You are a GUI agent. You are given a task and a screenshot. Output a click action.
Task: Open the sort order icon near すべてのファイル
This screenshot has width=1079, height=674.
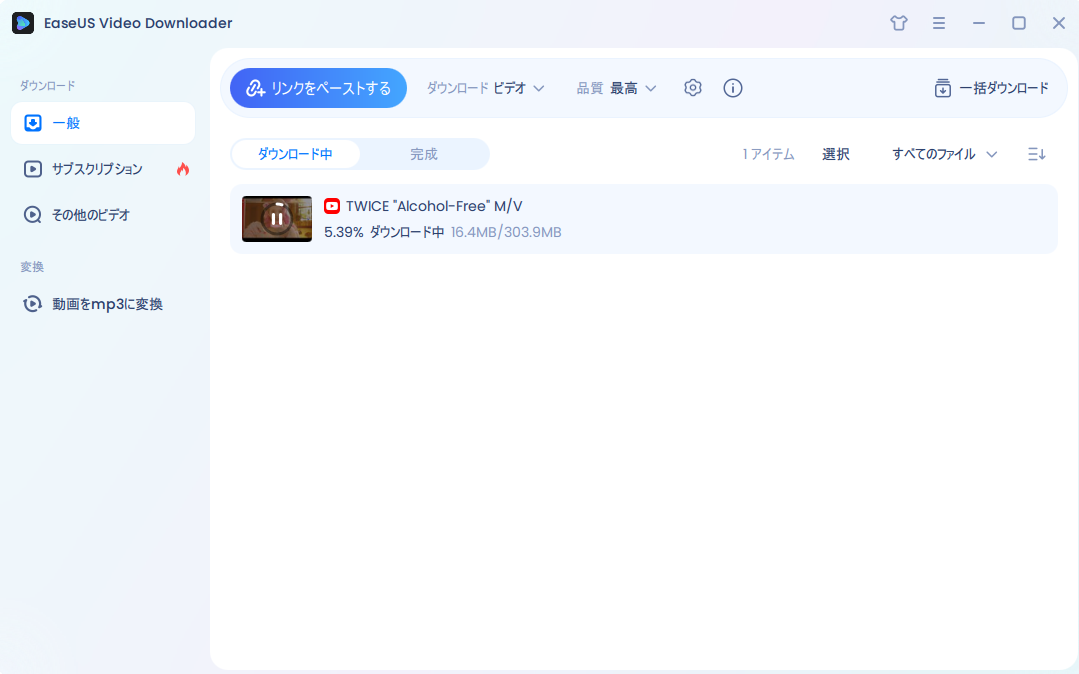1036,154
